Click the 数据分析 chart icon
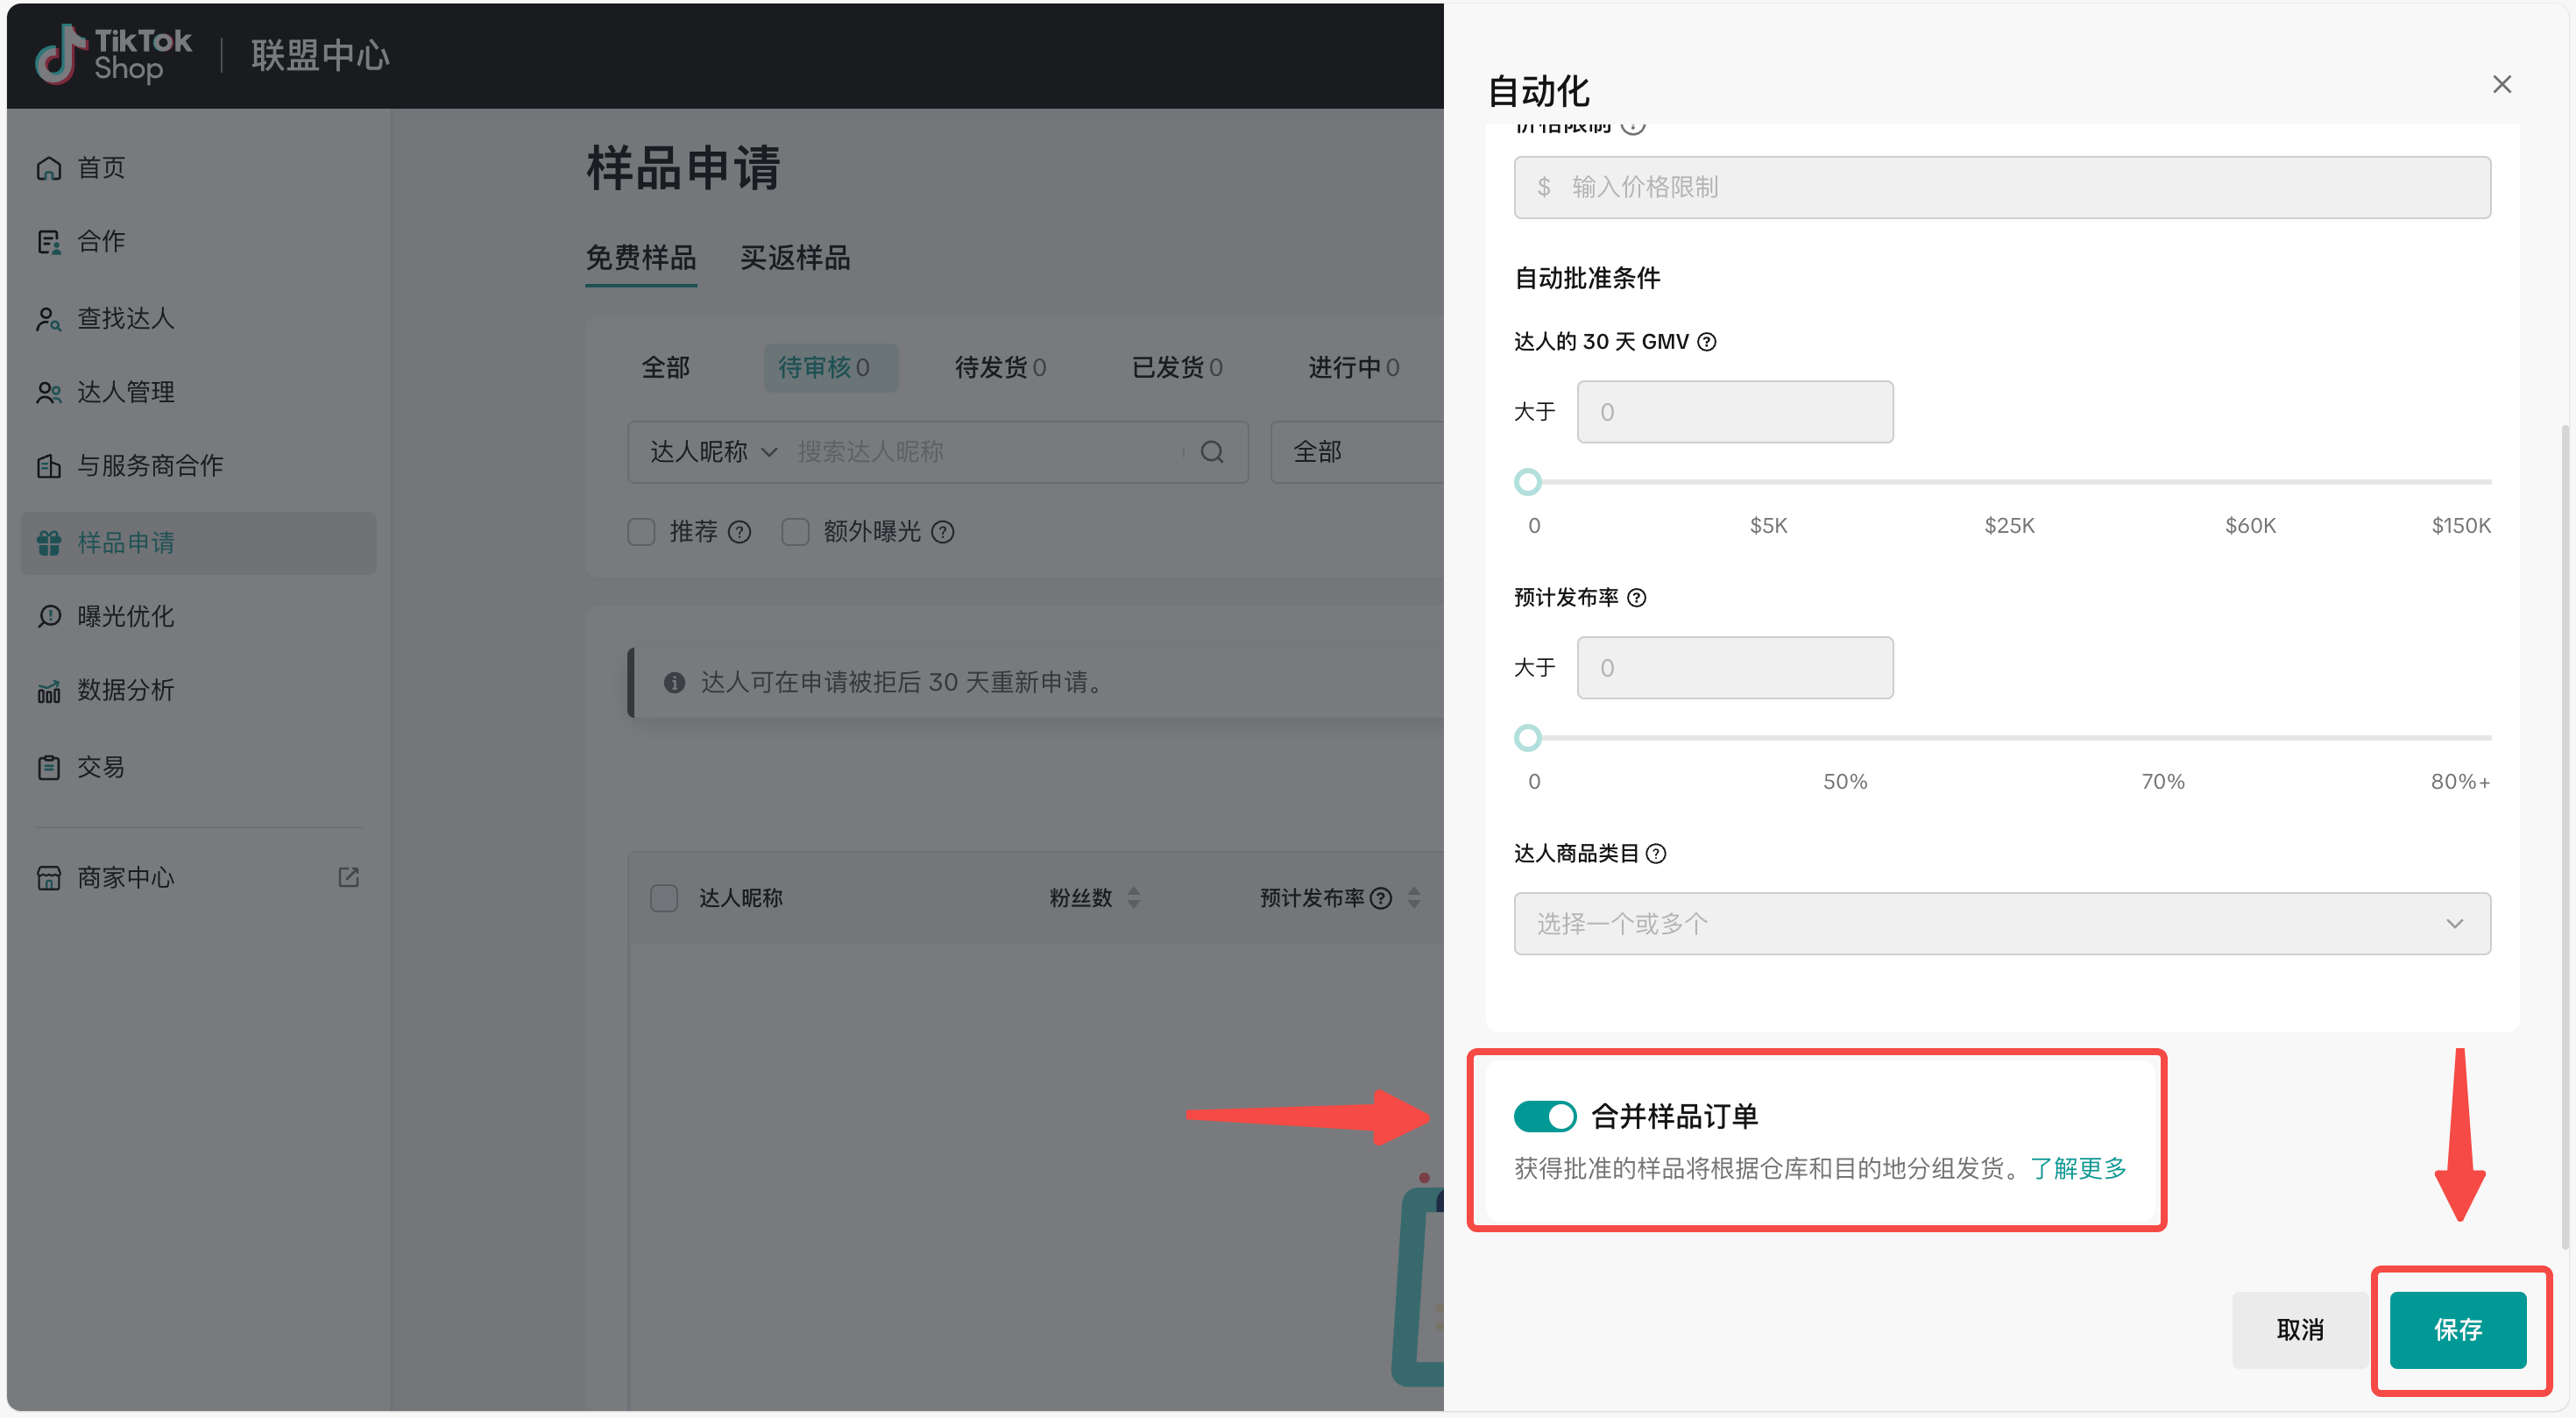The image size is (2576, 1418). click(x=48, y=691)
